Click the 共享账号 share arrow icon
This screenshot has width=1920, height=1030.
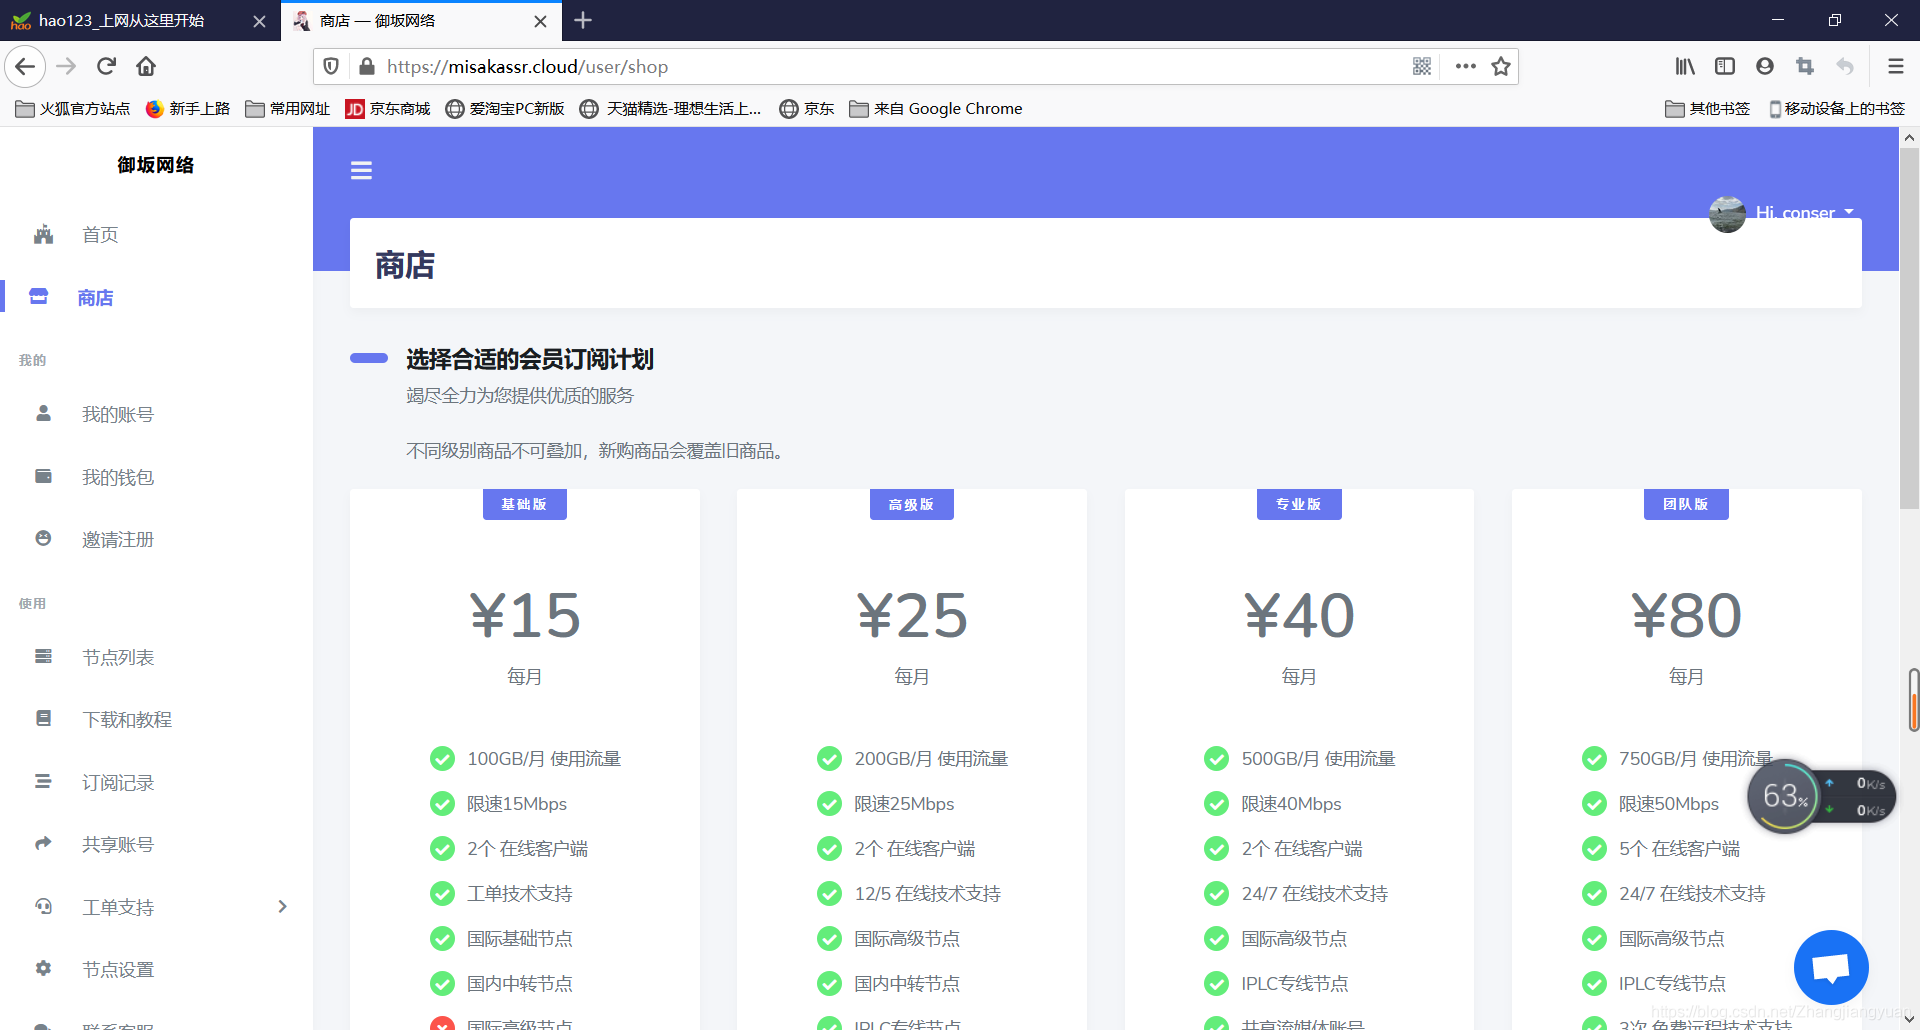[43, 843]
